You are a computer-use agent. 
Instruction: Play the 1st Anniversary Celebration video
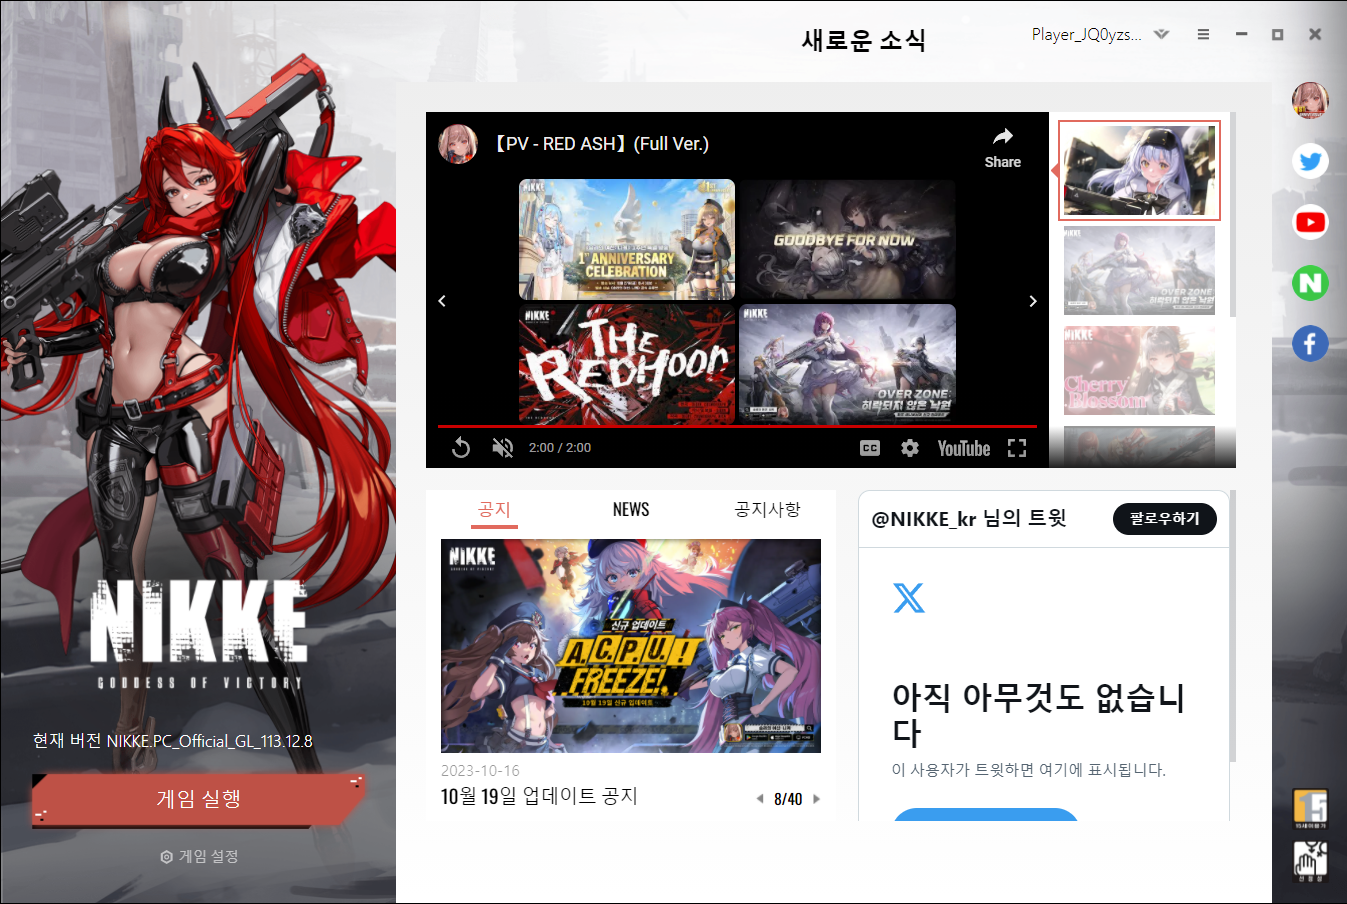pyautogui.click(x=627, y=239)
